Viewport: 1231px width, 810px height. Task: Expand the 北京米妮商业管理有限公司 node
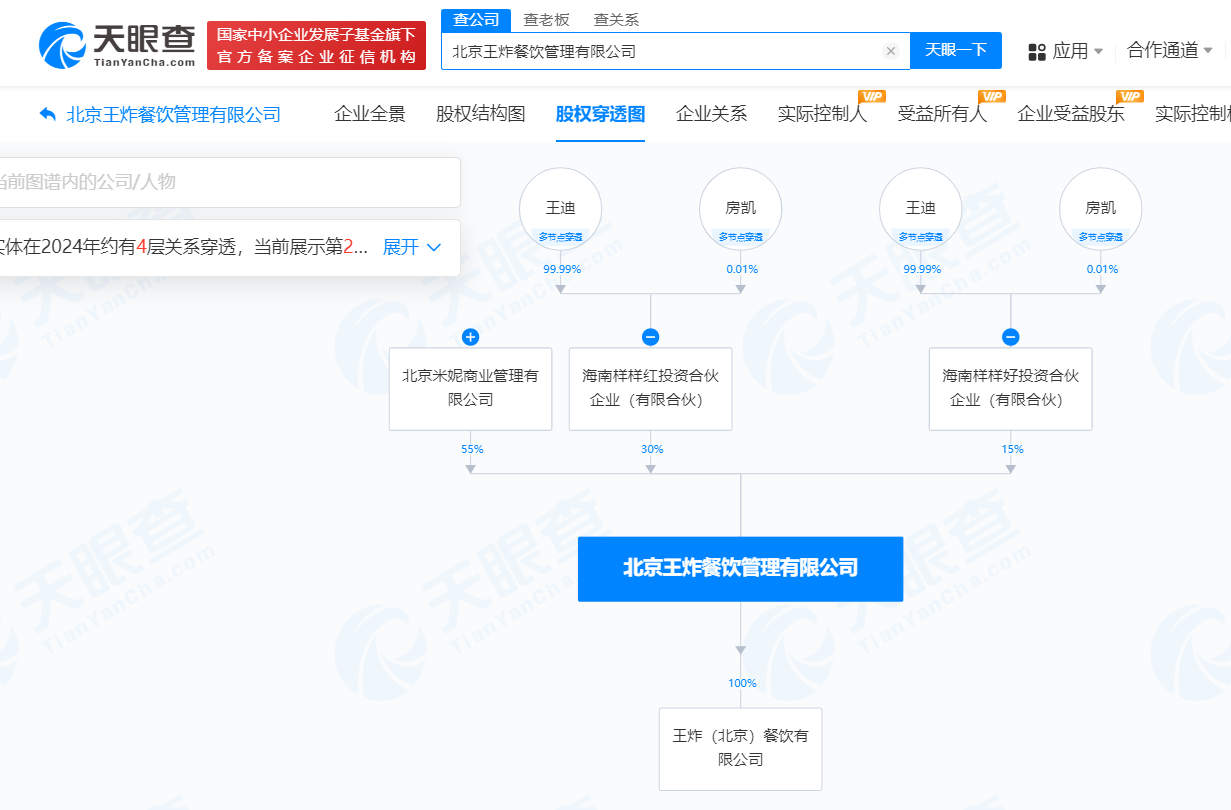pyautogui.click(x=470, y=337)
